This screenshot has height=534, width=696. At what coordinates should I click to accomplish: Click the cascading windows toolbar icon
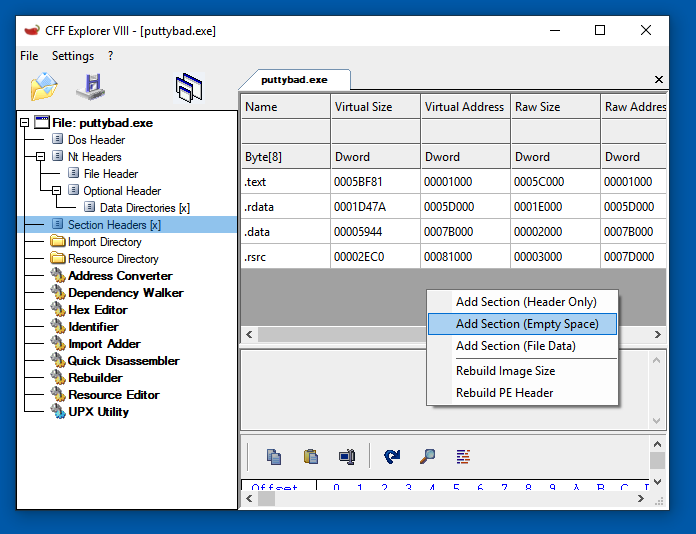(188, 88)
